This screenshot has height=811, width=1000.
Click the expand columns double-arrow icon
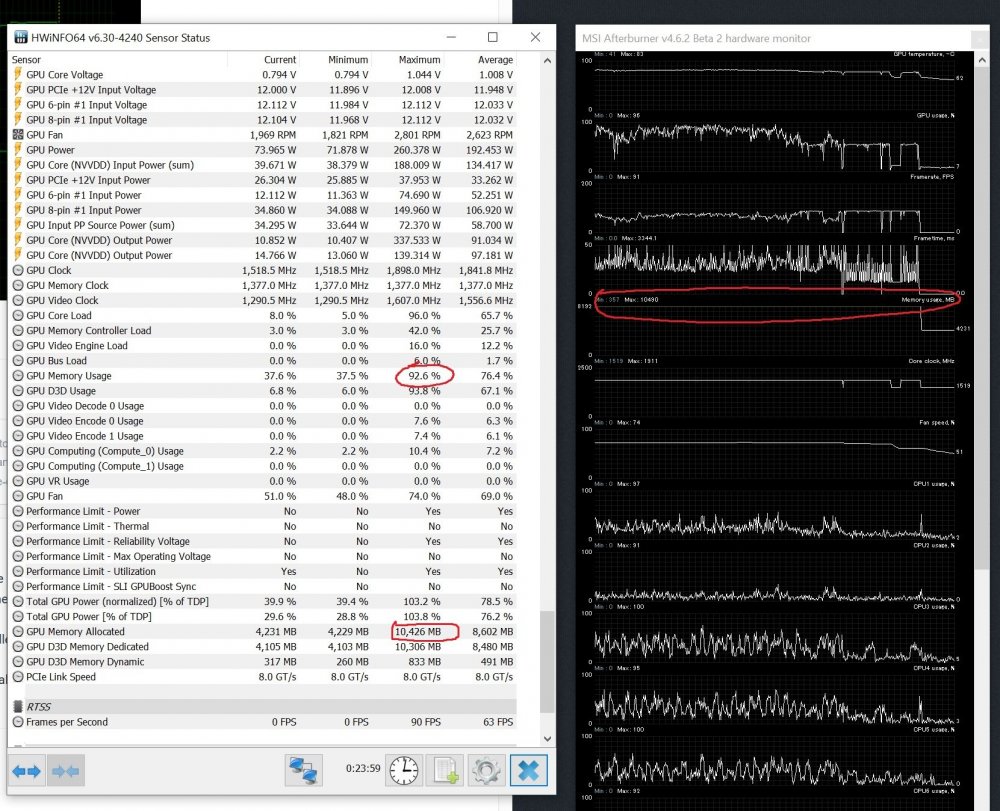28,770
